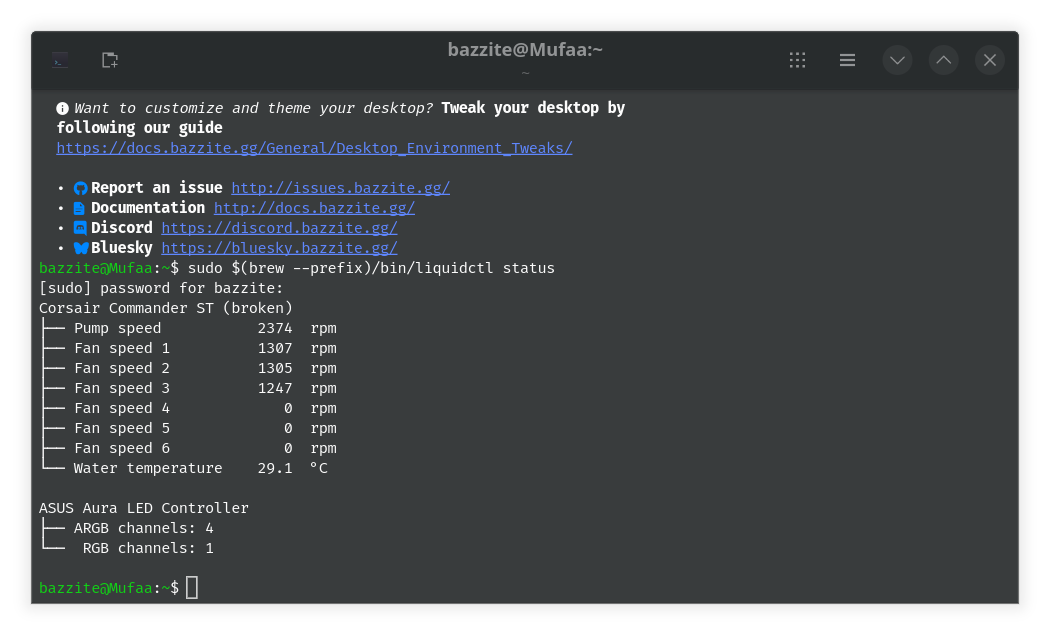Close the terminal window
This screenshot has width=1050, height=635.
click(989, 60)
